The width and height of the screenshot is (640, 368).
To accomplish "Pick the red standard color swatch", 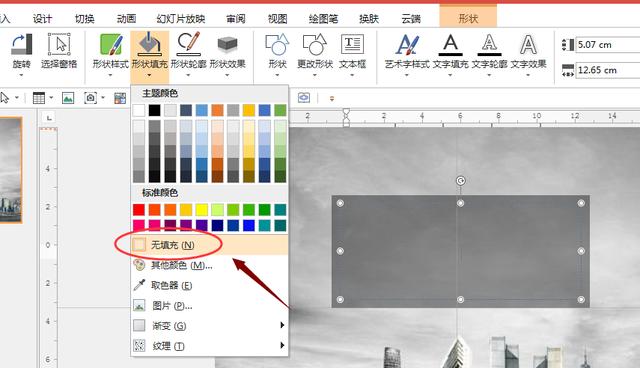I will pyautogui.click(x=139, y=210).
